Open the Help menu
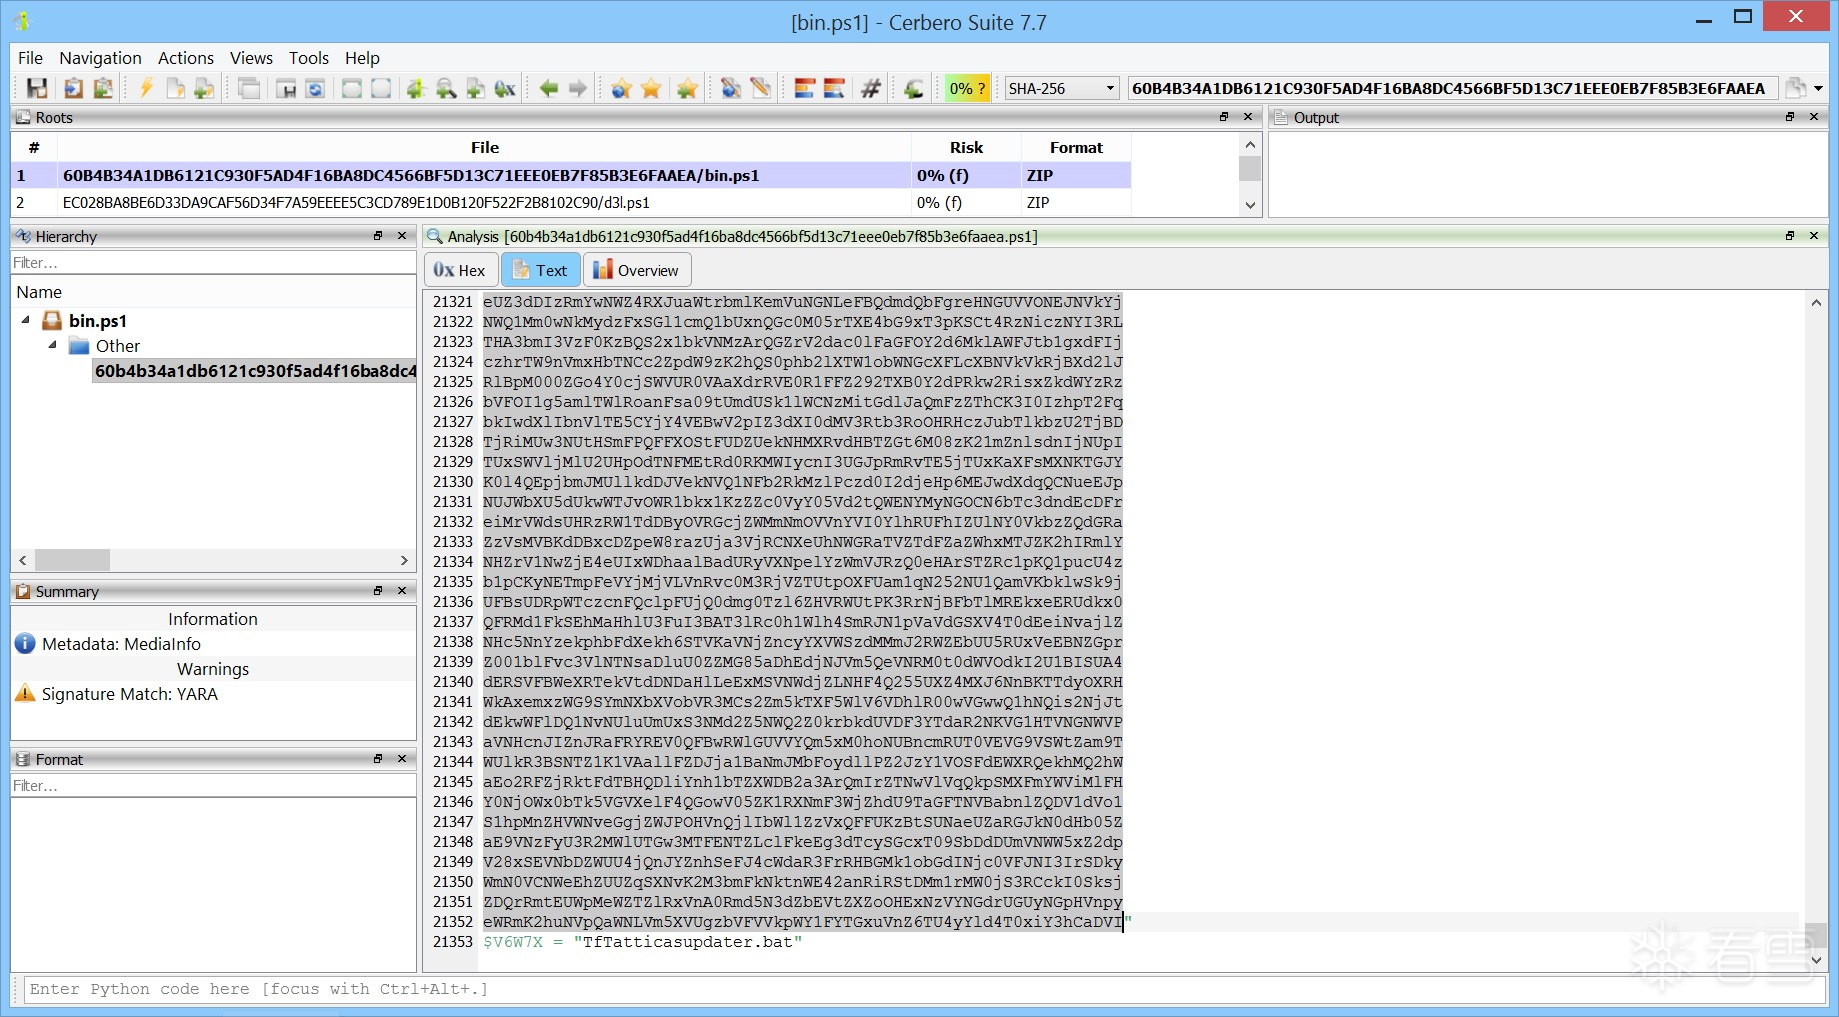 [362, 58]
